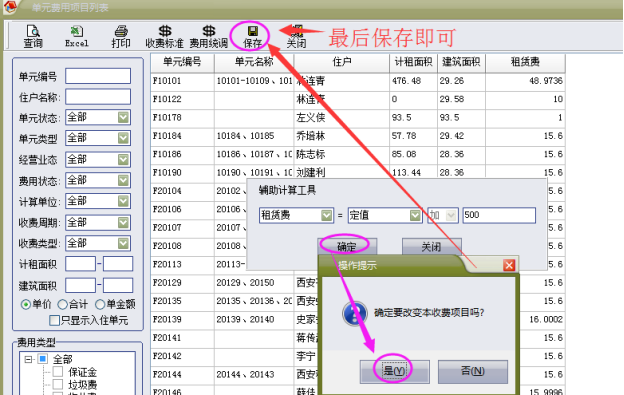Image resolution: width=624 pixels, height=395 pixels.
Task: Open the 经营业态 dropdown
Action: (123, 160)
